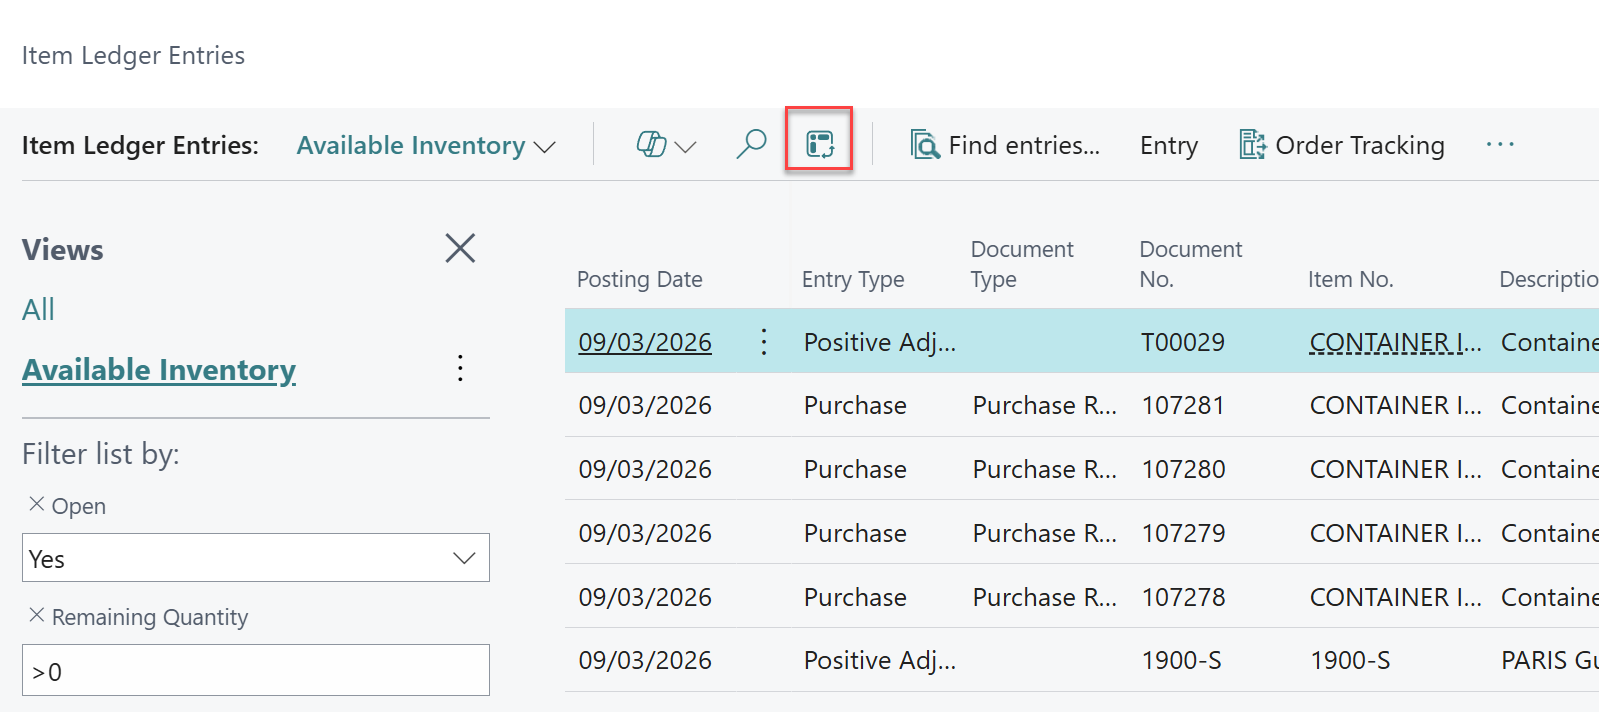Screen dimensions: 1599x712
Task: Select document number 1900-S cell
Action: pos(1182,660)
